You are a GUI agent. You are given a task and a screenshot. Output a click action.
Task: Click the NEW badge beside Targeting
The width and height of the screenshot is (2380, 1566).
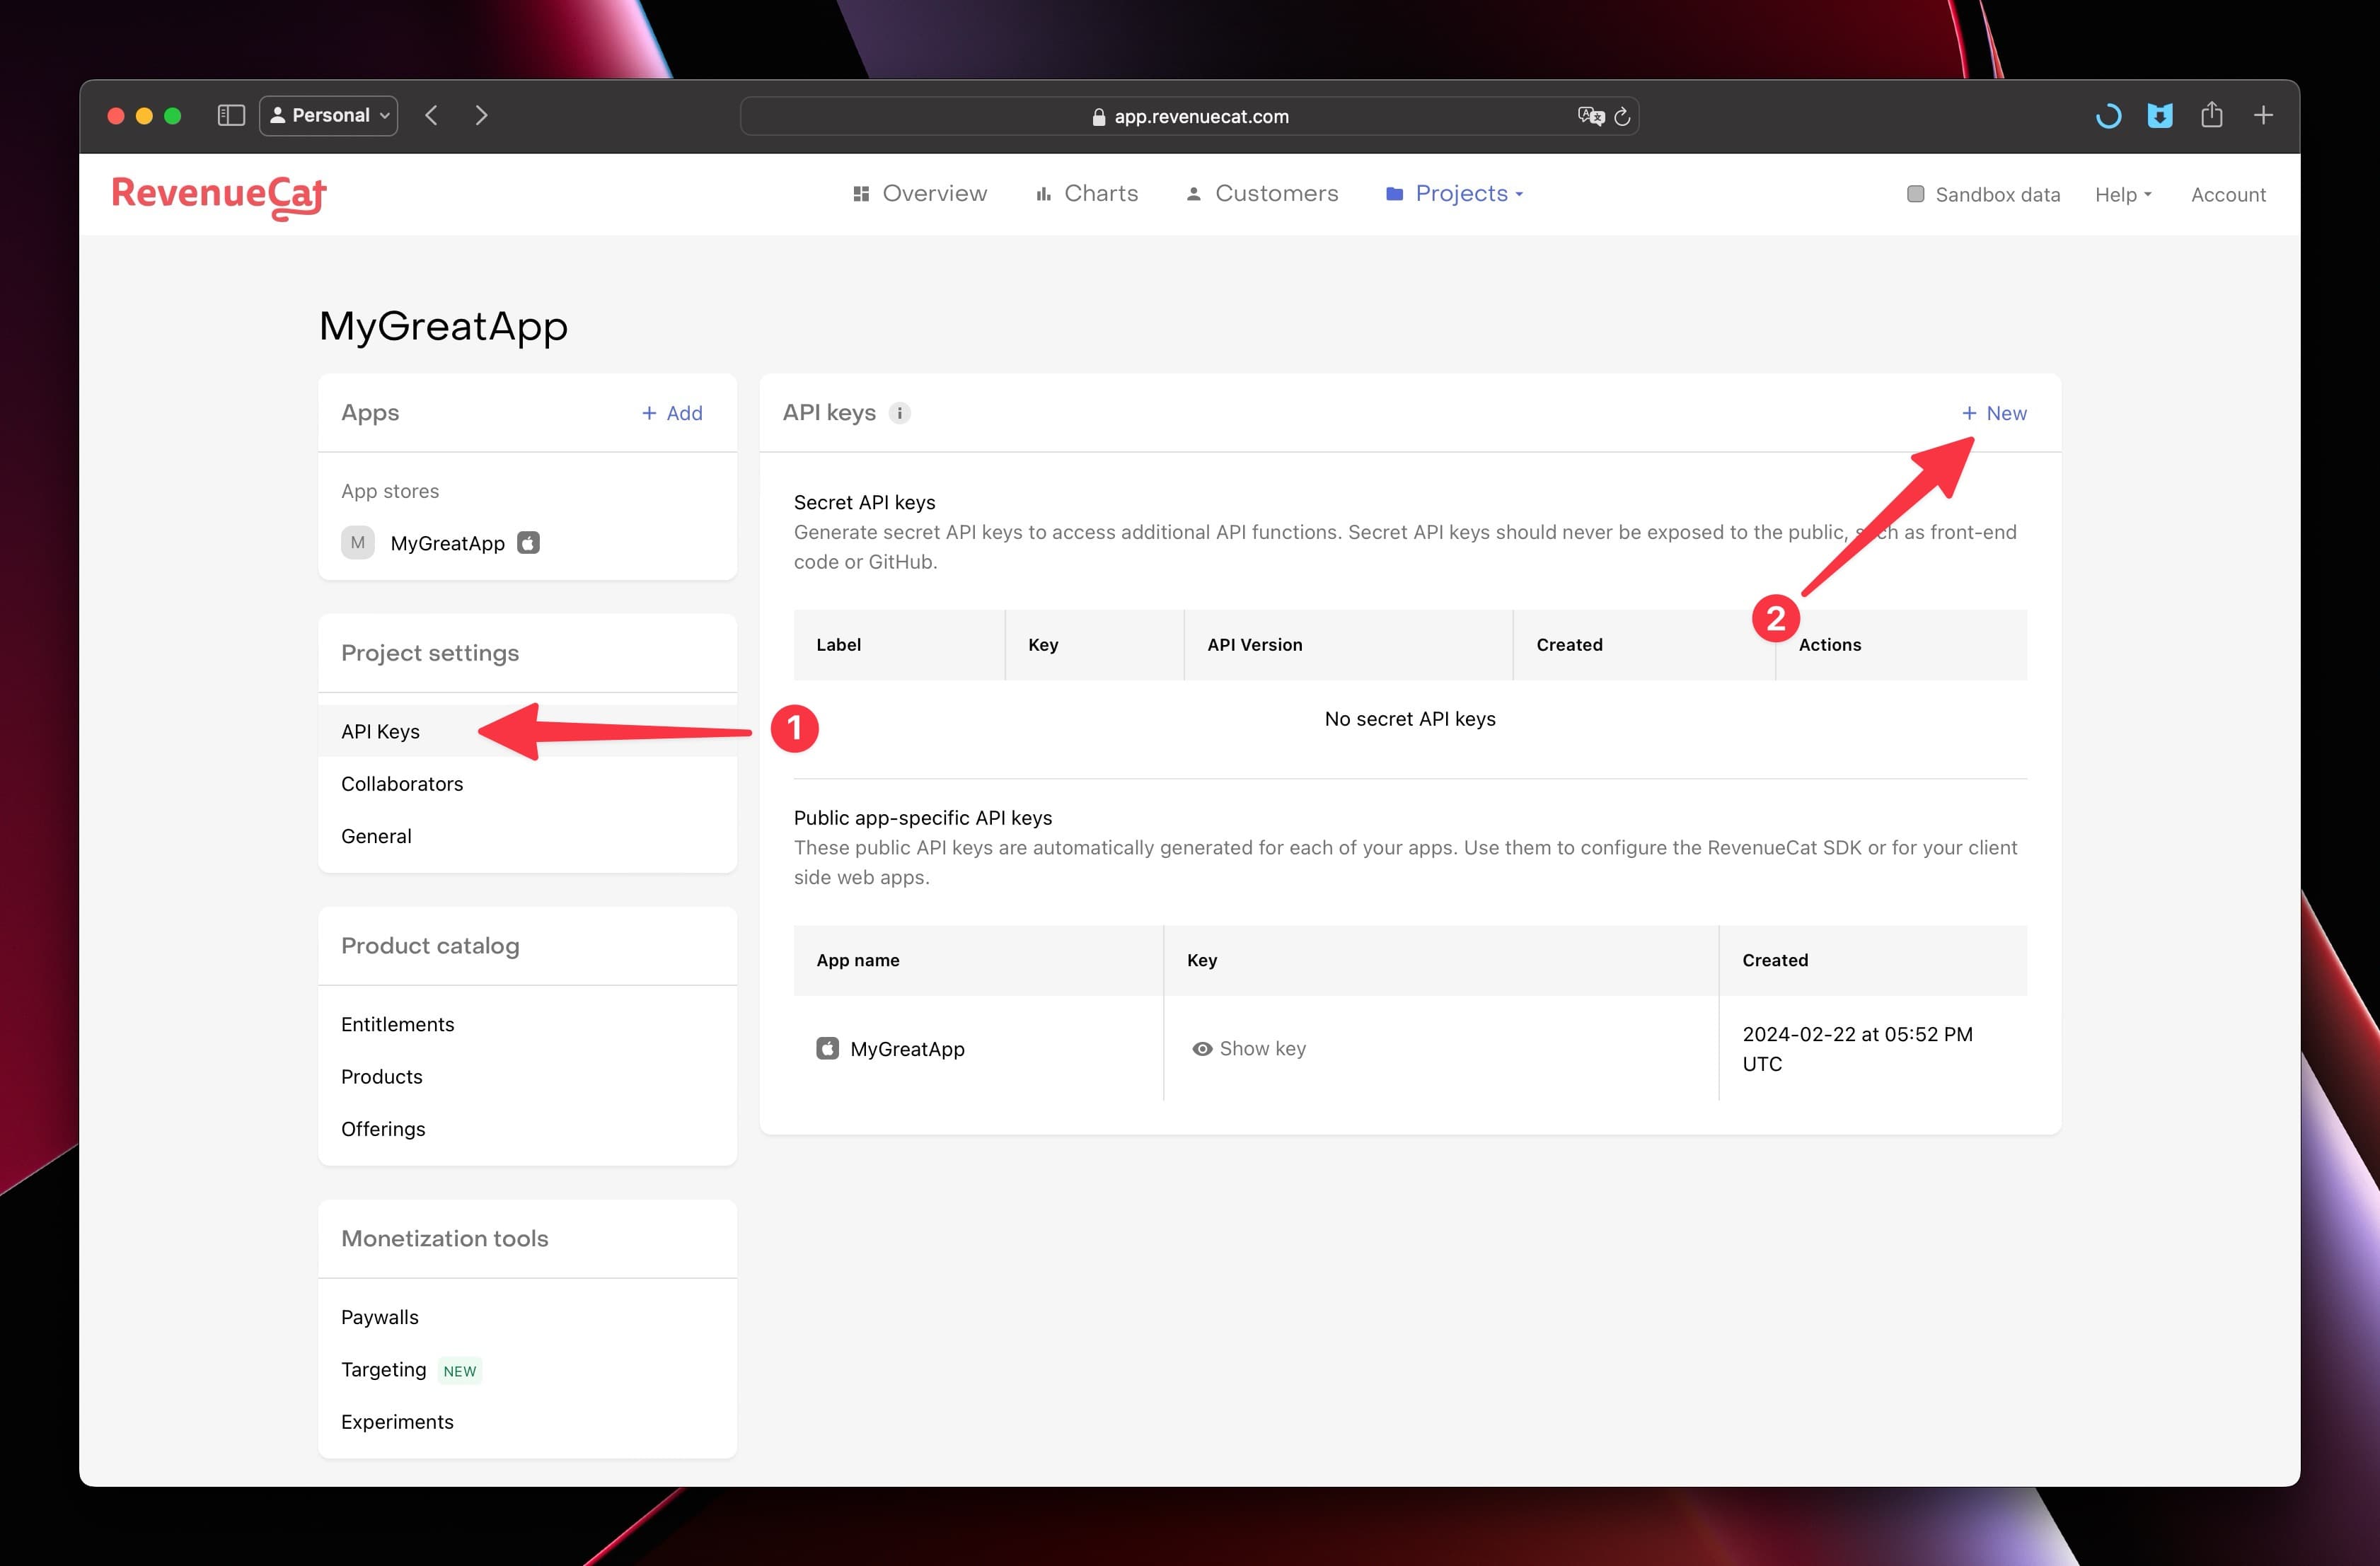click(460, 1371)
